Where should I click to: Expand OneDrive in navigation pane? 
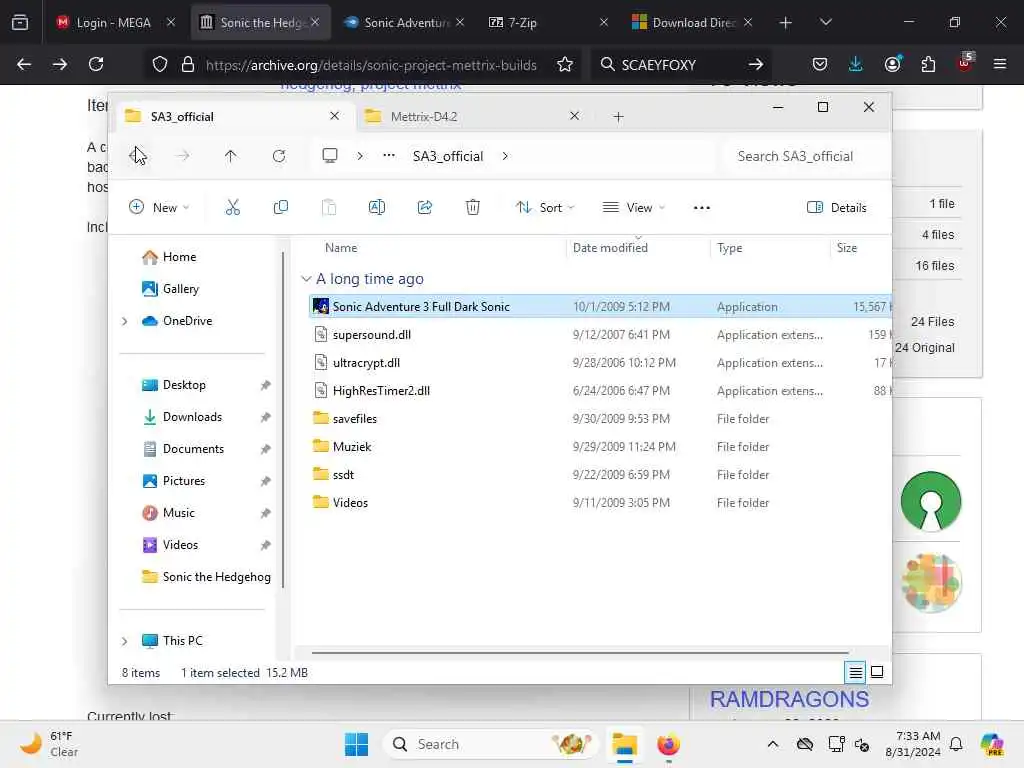pyautogui.click(x=125, y=321)
